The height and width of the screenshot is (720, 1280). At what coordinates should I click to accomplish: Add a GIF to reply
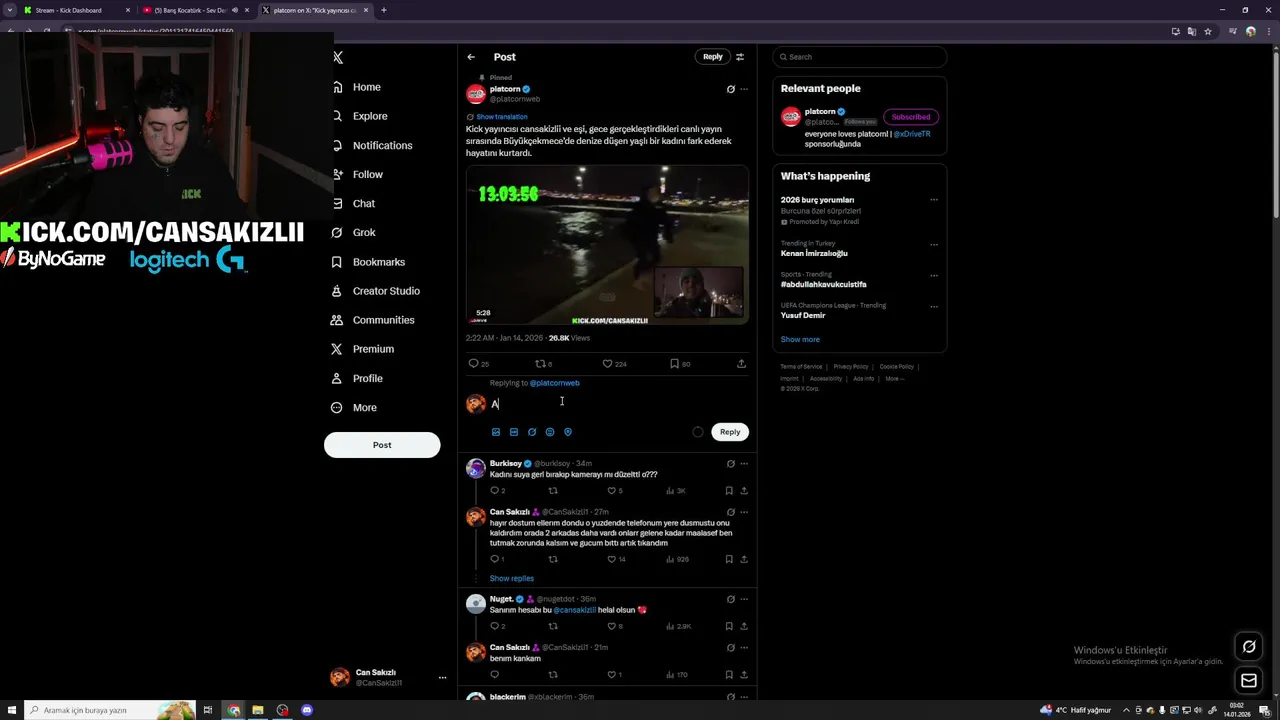click(x=513, y=432)
